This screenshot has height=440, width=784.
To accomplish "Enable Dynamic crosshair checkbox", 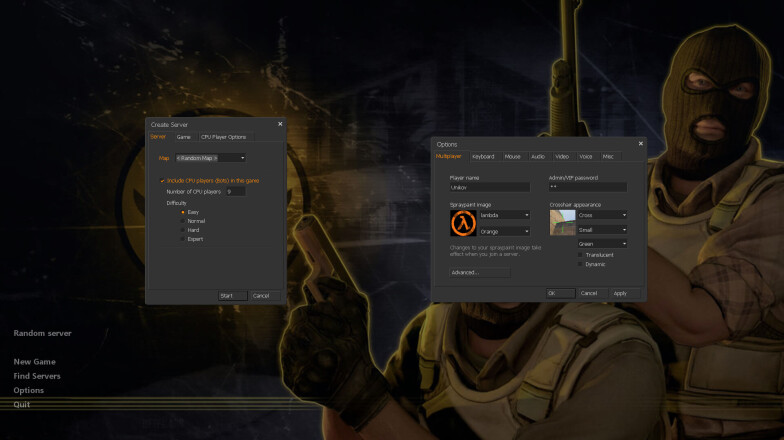I will [580, 264].
